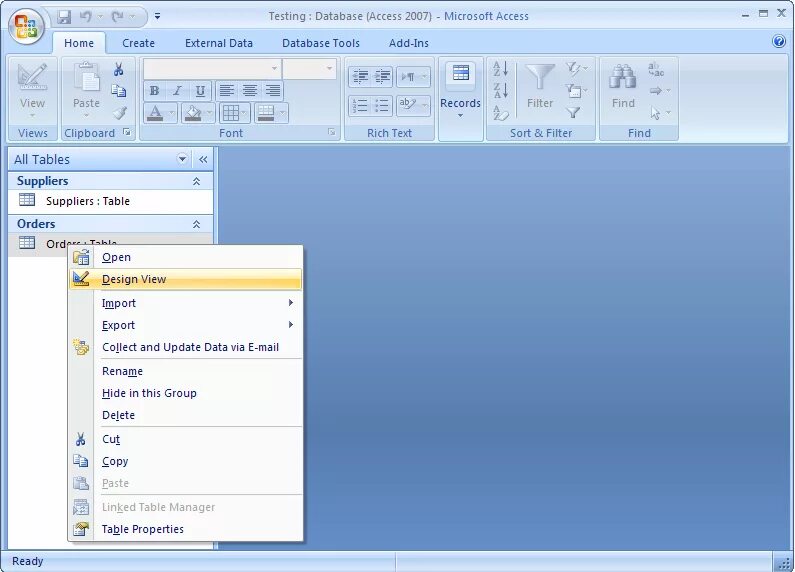This screenshot has width=795, height=572.
Task: Click the Filter funnel button
Action: 539,86
